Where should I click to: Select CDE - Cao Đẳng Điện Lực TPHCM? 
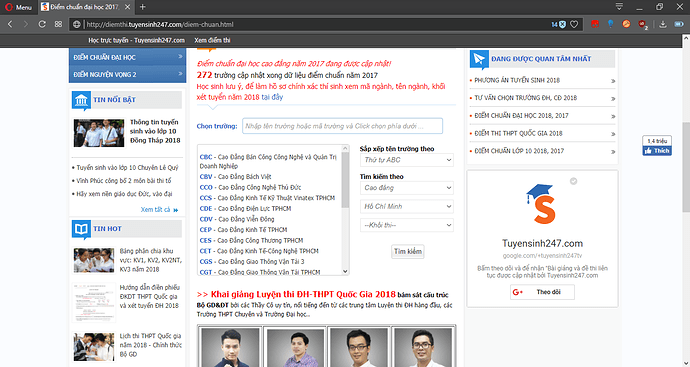245,208
